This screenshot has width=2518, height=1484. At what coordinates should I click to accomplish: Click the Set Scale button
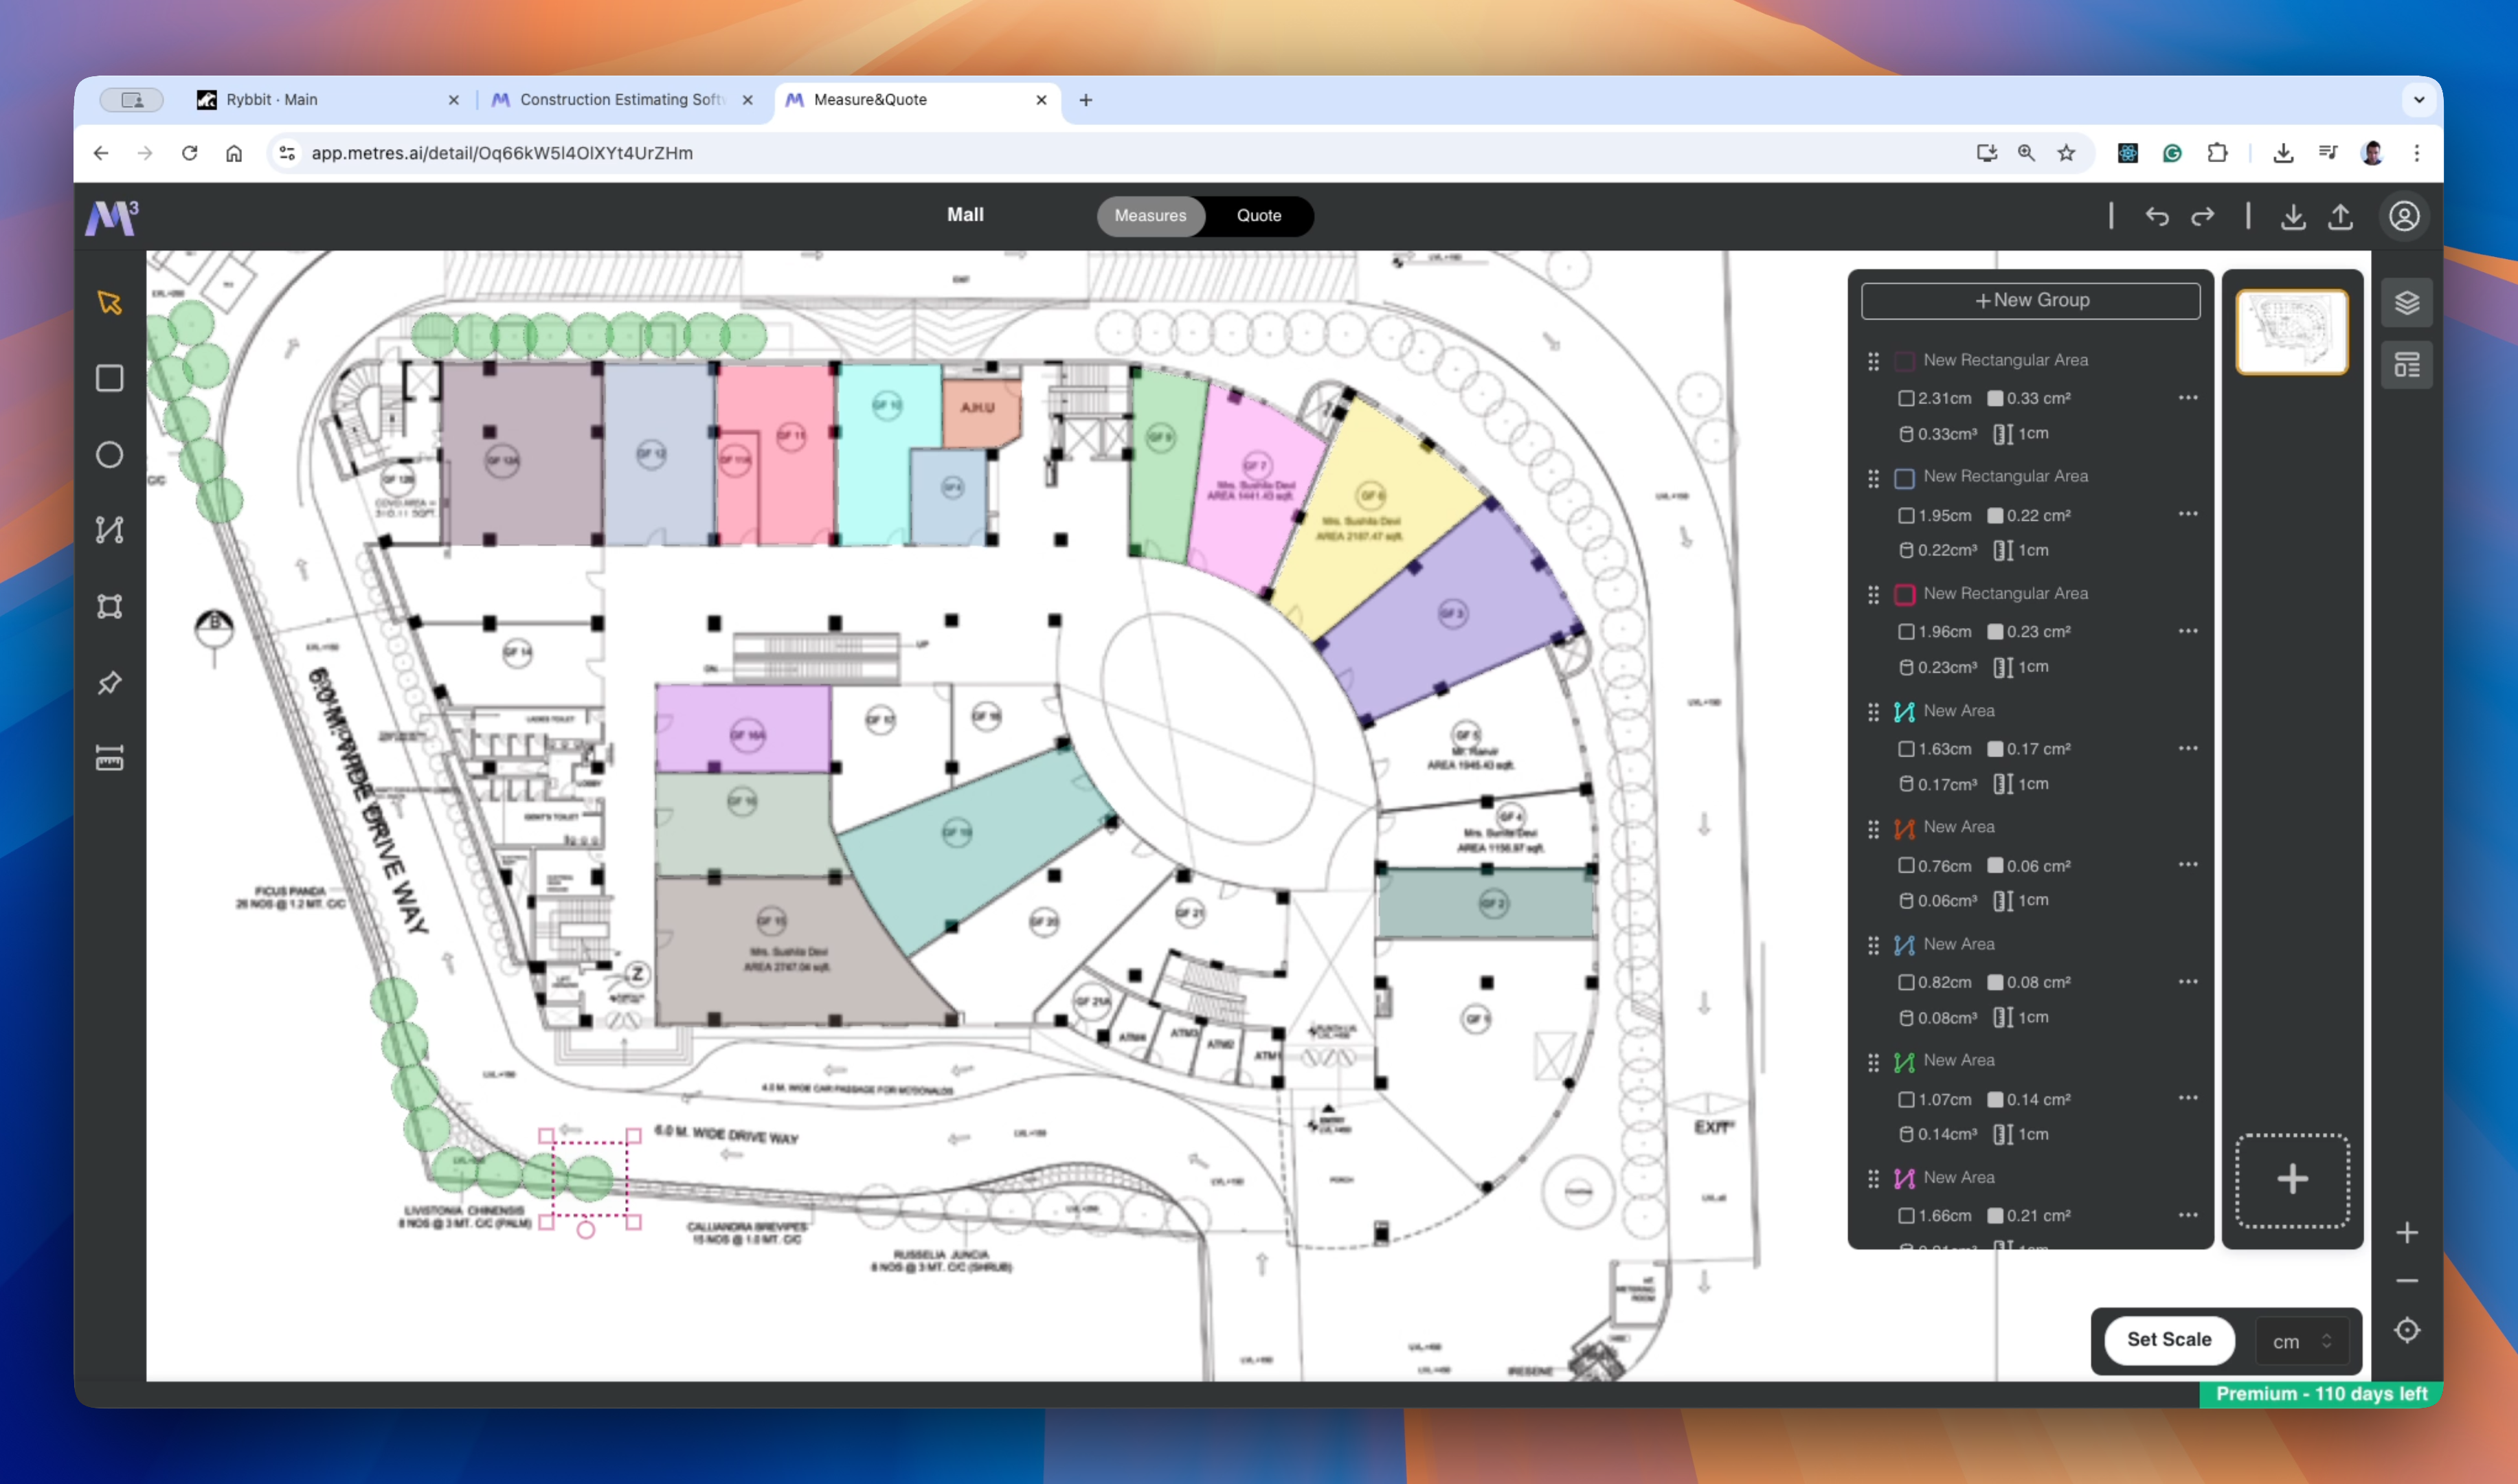click(2168, 1339)
